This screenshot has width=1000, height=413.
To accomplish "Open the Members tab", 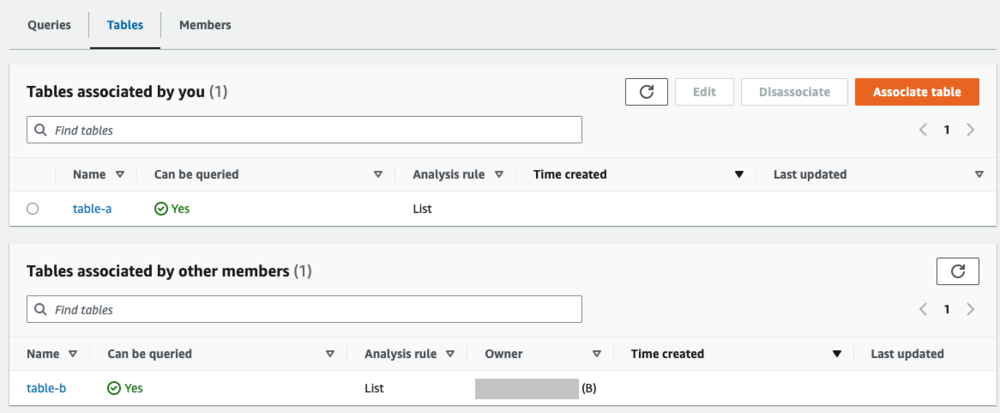I will click(205, 25).
